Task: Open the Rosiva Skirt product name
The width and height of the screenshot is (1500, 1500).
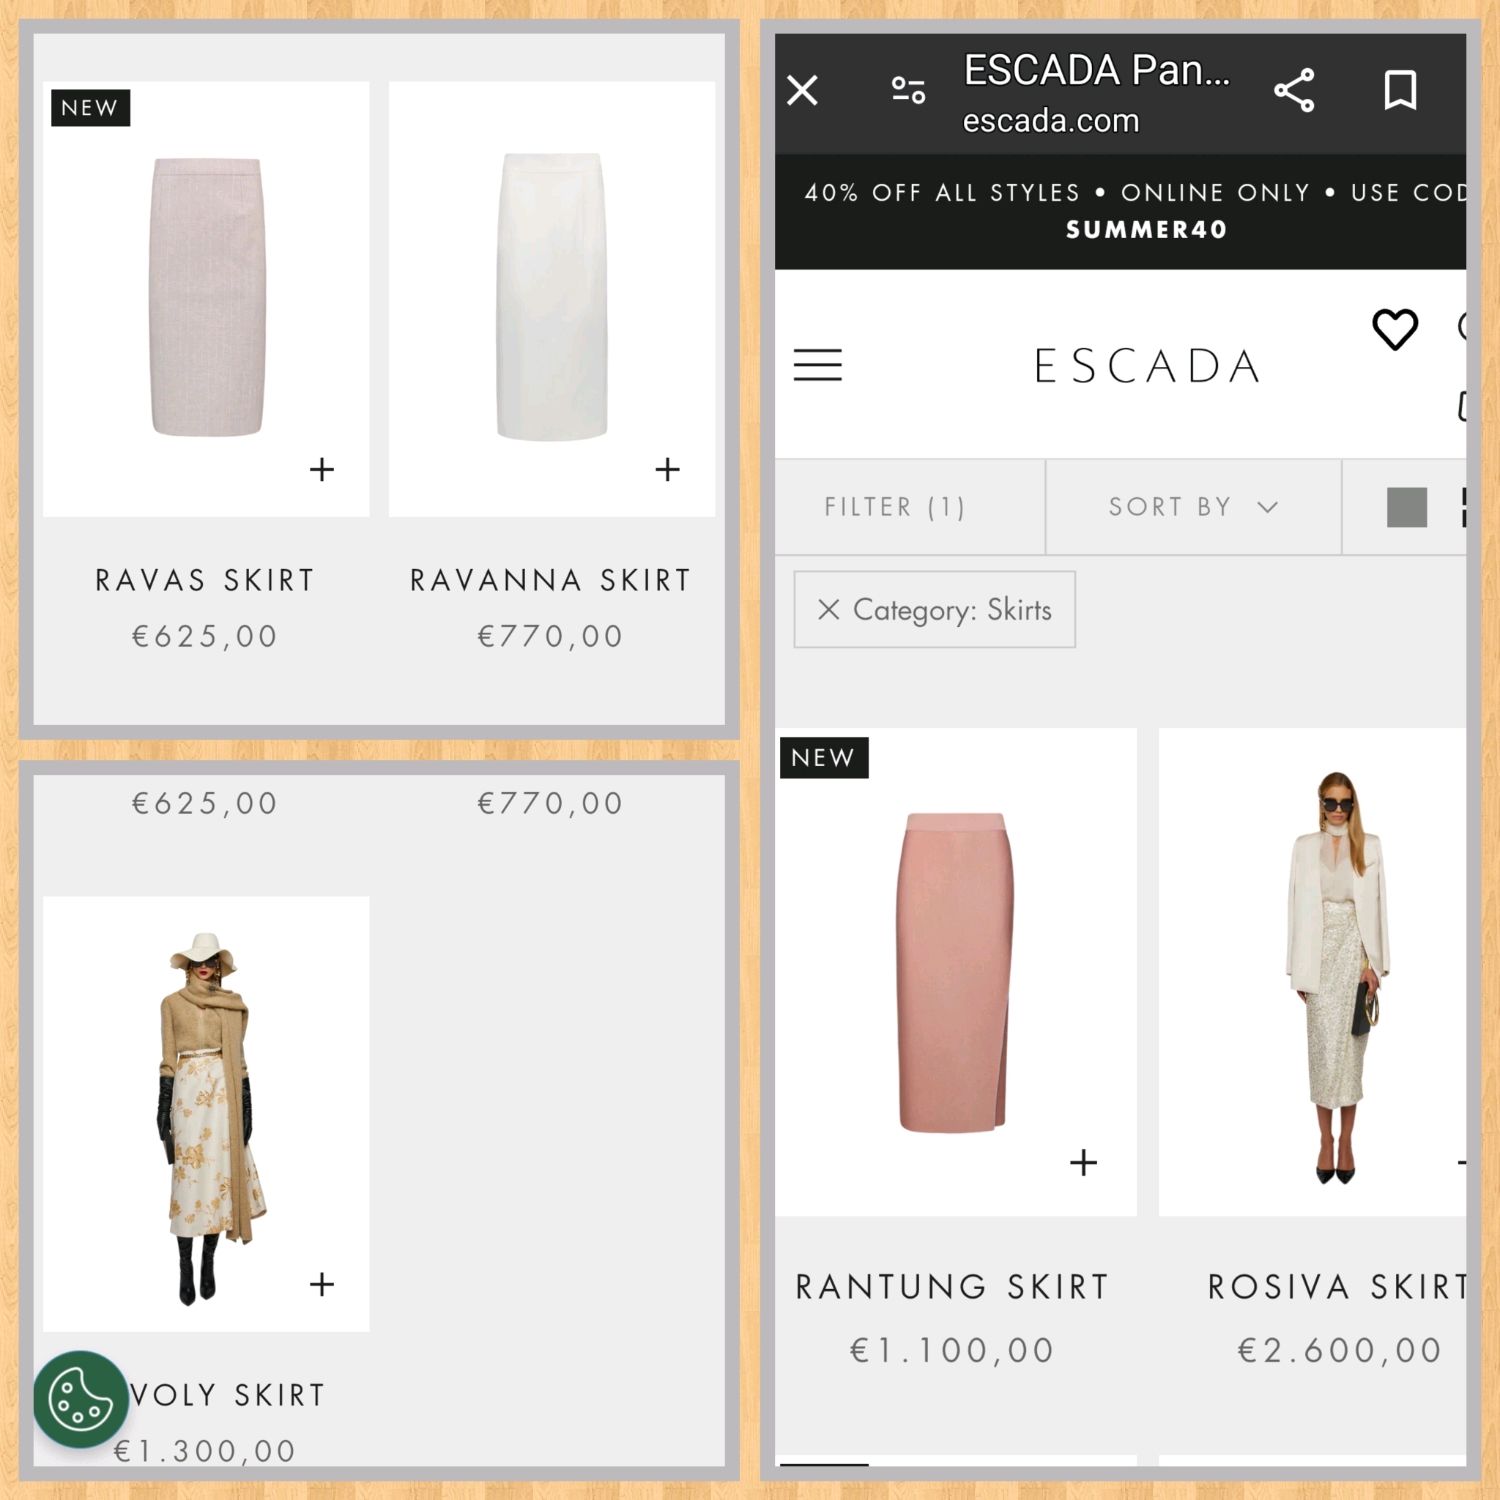Action: (1337, 1286)
